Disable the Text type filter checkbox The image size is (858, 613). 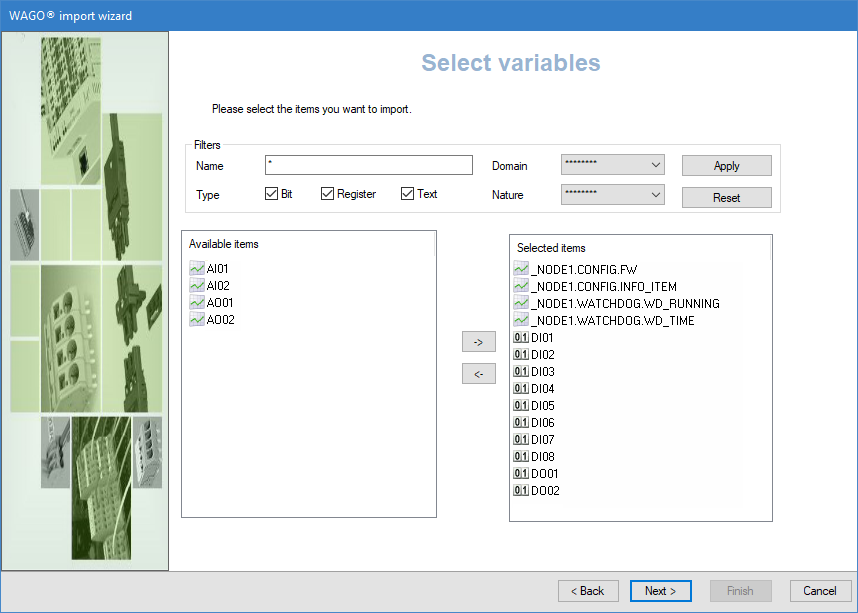click(407, 194)
